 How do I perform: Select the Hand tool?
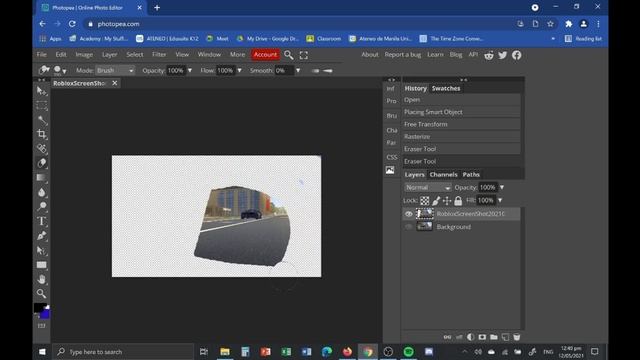[x=42, y=279]
